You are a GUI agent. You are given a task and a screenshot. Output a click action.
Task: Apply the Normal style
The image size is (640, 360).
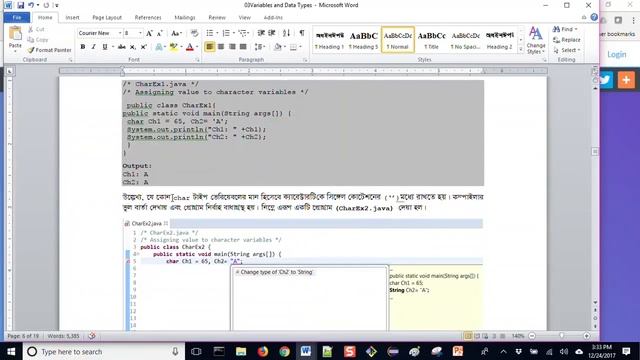398,40
